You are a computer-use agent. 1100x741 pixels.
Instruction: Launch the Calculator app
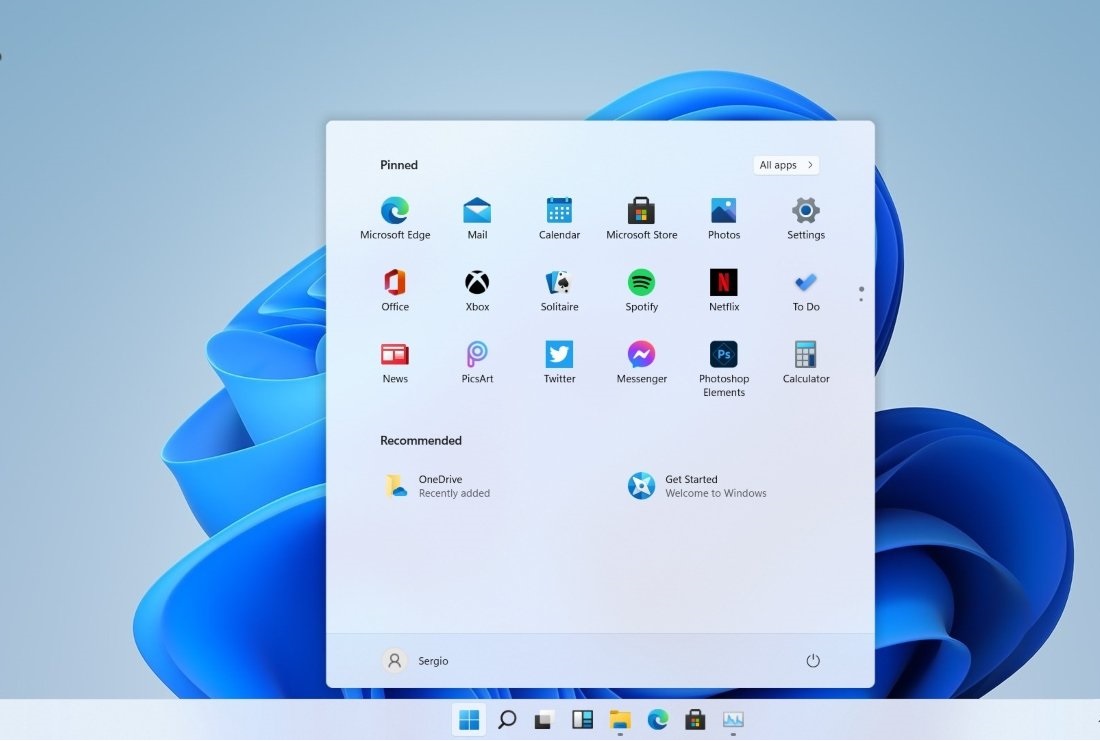[805, 353]
